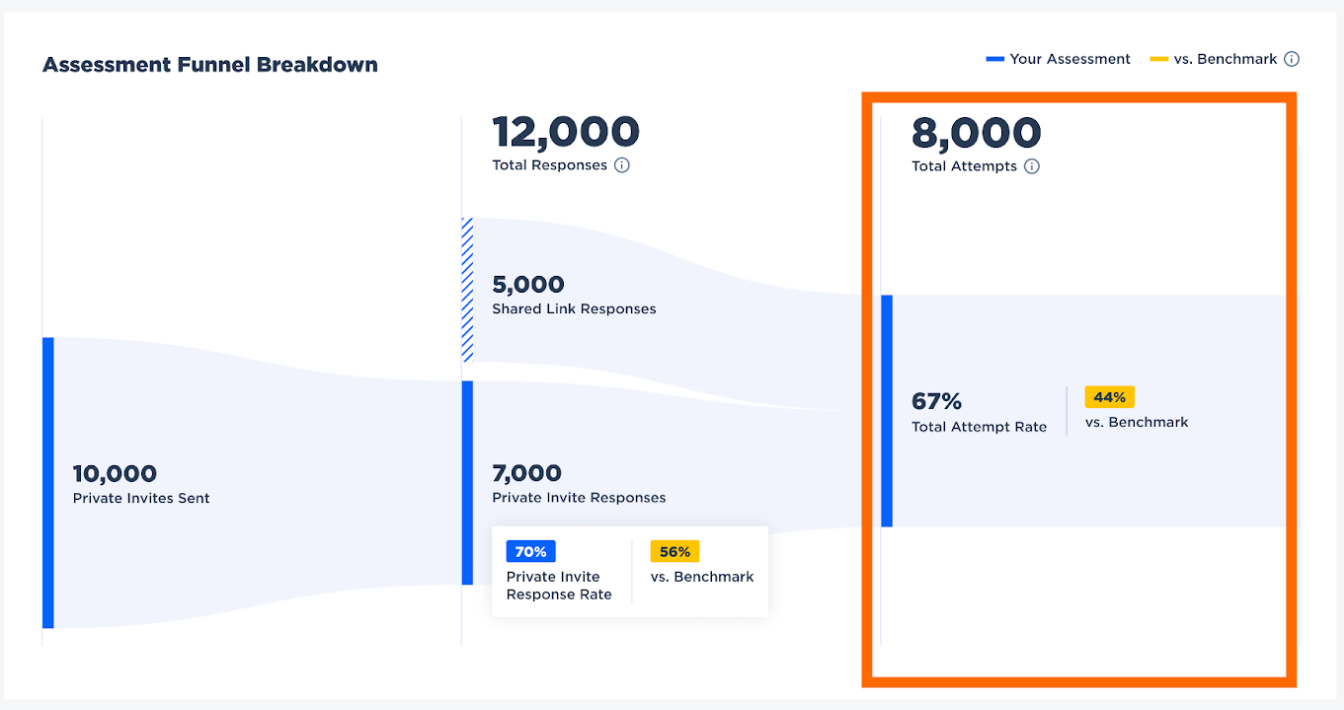
Task: Click the striped bar for Shared Link Responses
Action: coord(467,290)
